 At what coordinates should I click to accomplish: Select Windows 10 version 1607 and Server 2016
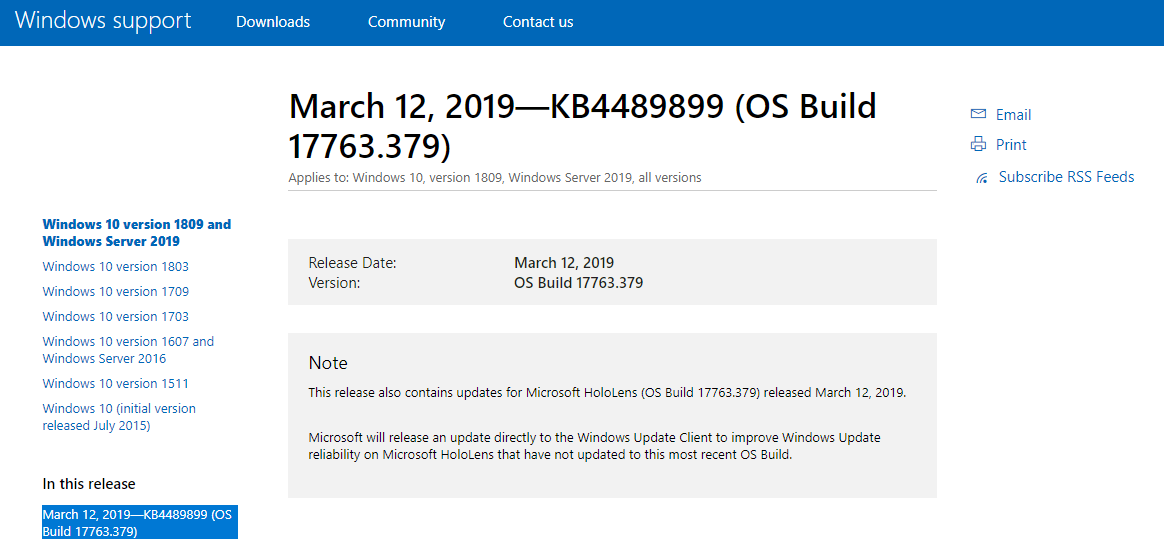pyautogui.click(x=128, y=351)
